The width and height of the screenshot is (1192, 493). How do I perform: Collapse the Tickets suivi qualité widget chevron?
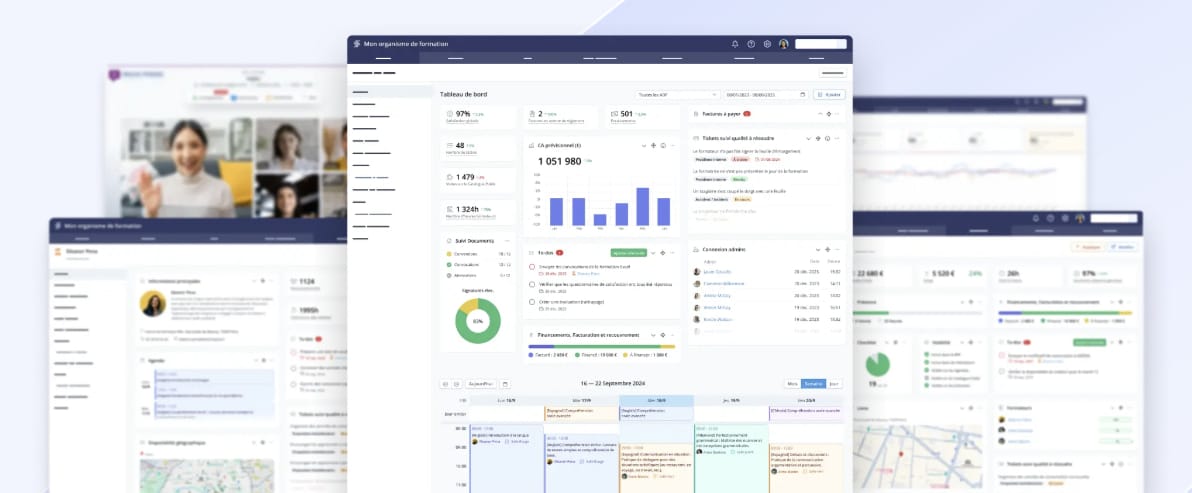806,138
